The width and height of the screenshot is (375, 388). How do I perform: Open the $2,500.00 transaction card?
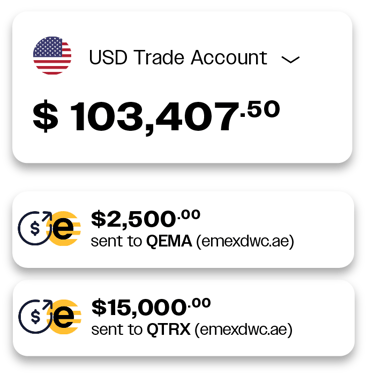(183, 229)
